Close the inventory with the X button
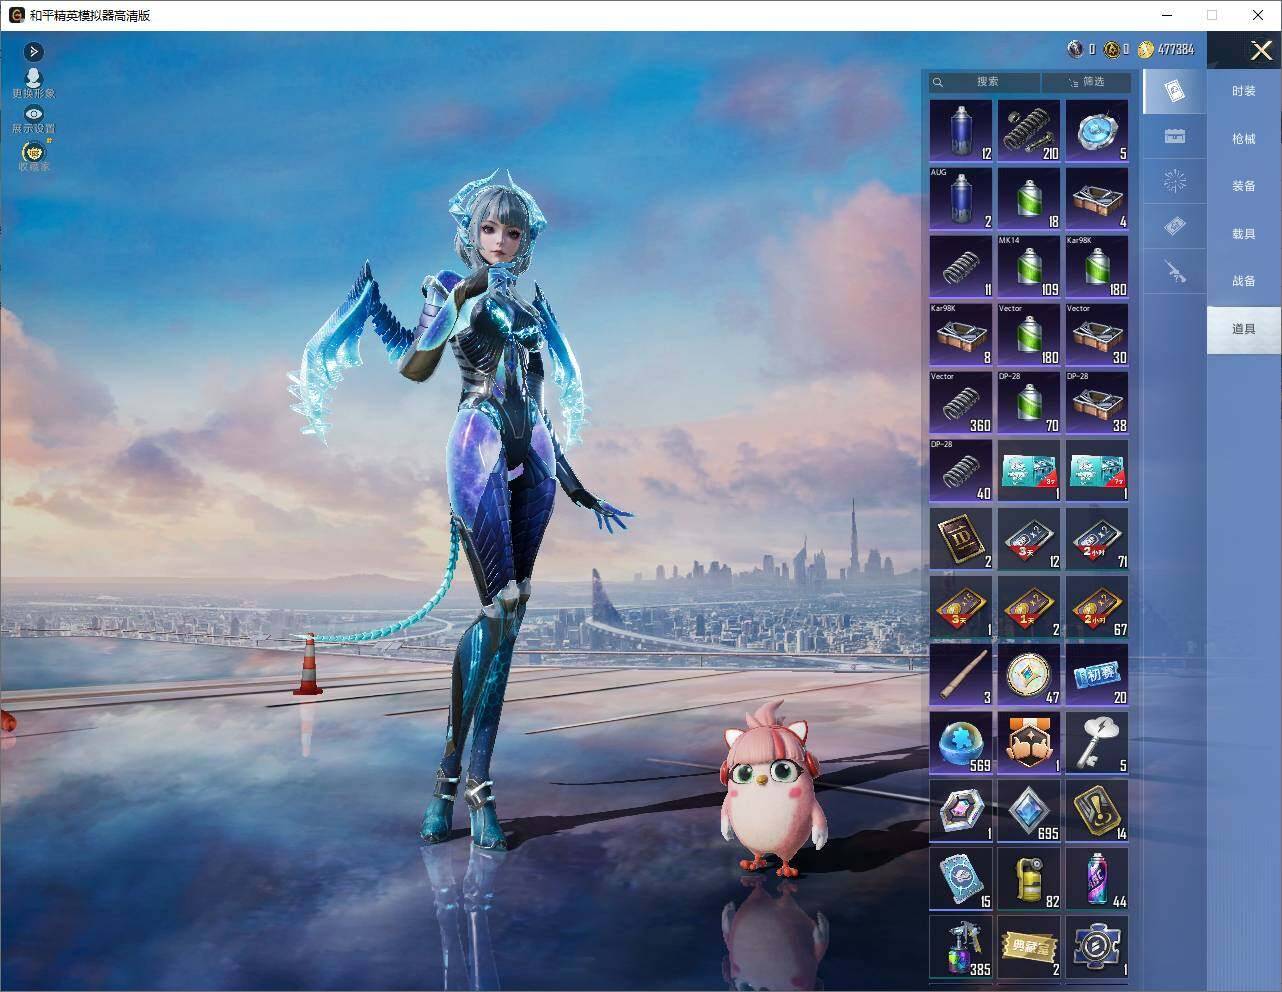Screen dimensions: 1282x992 pos(1261,50)
